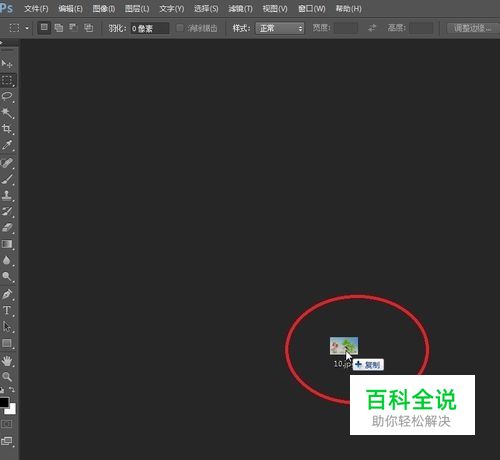Select the Pen tool
Screen dimensions: 500x460
[x=7, y=294]
